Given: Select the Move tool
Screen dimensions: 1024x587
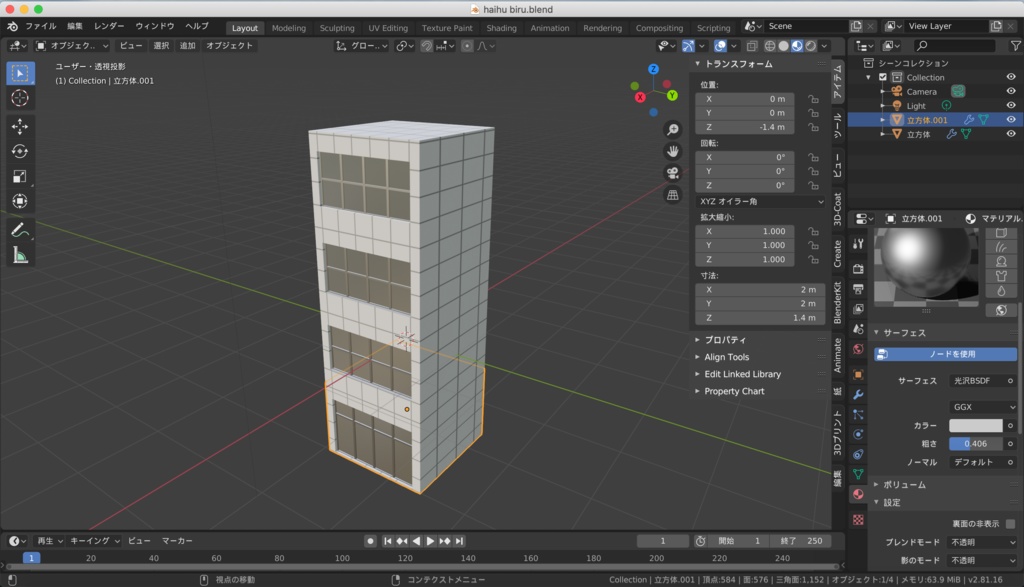Looking at the screenshot, I should point(20,126).
